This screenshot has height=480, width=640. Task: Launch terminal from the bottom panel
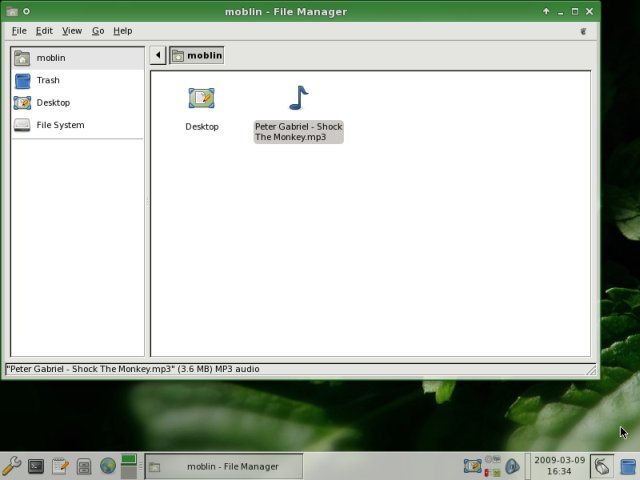pyautogui.click(x=36, y=466)
